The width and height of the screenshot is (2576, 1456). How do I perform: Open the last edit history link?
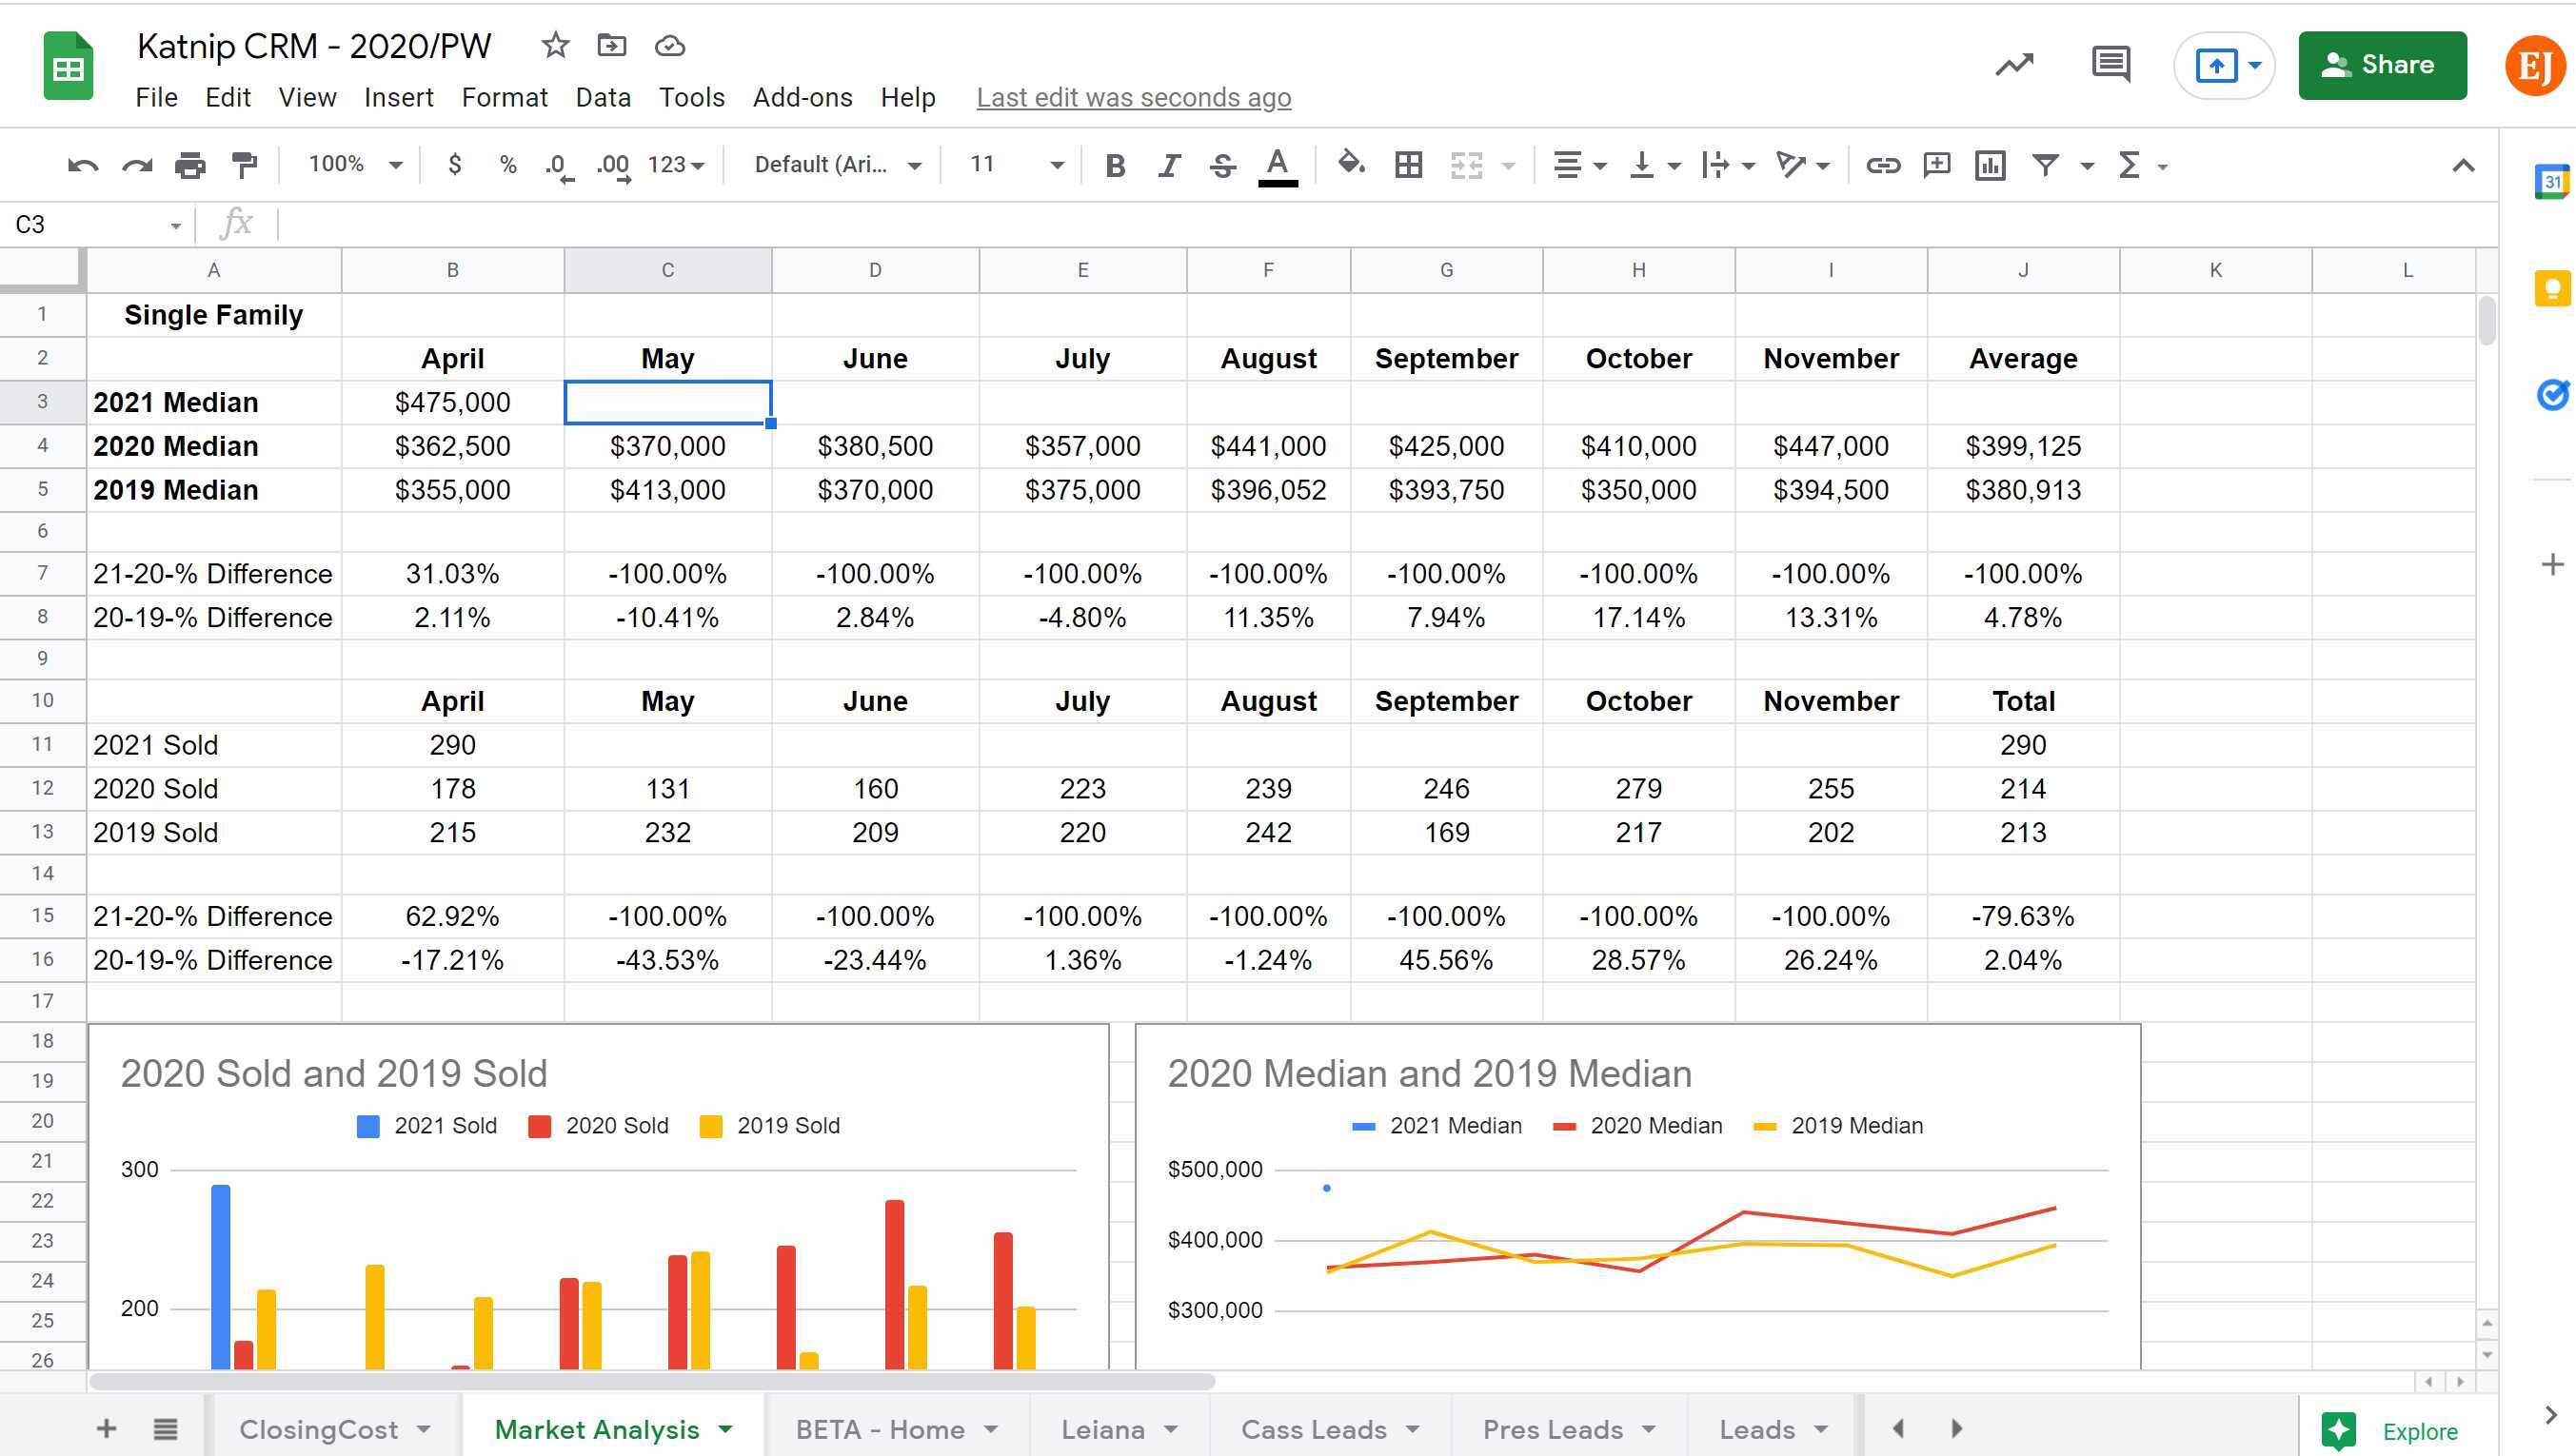click(1133, 97)
